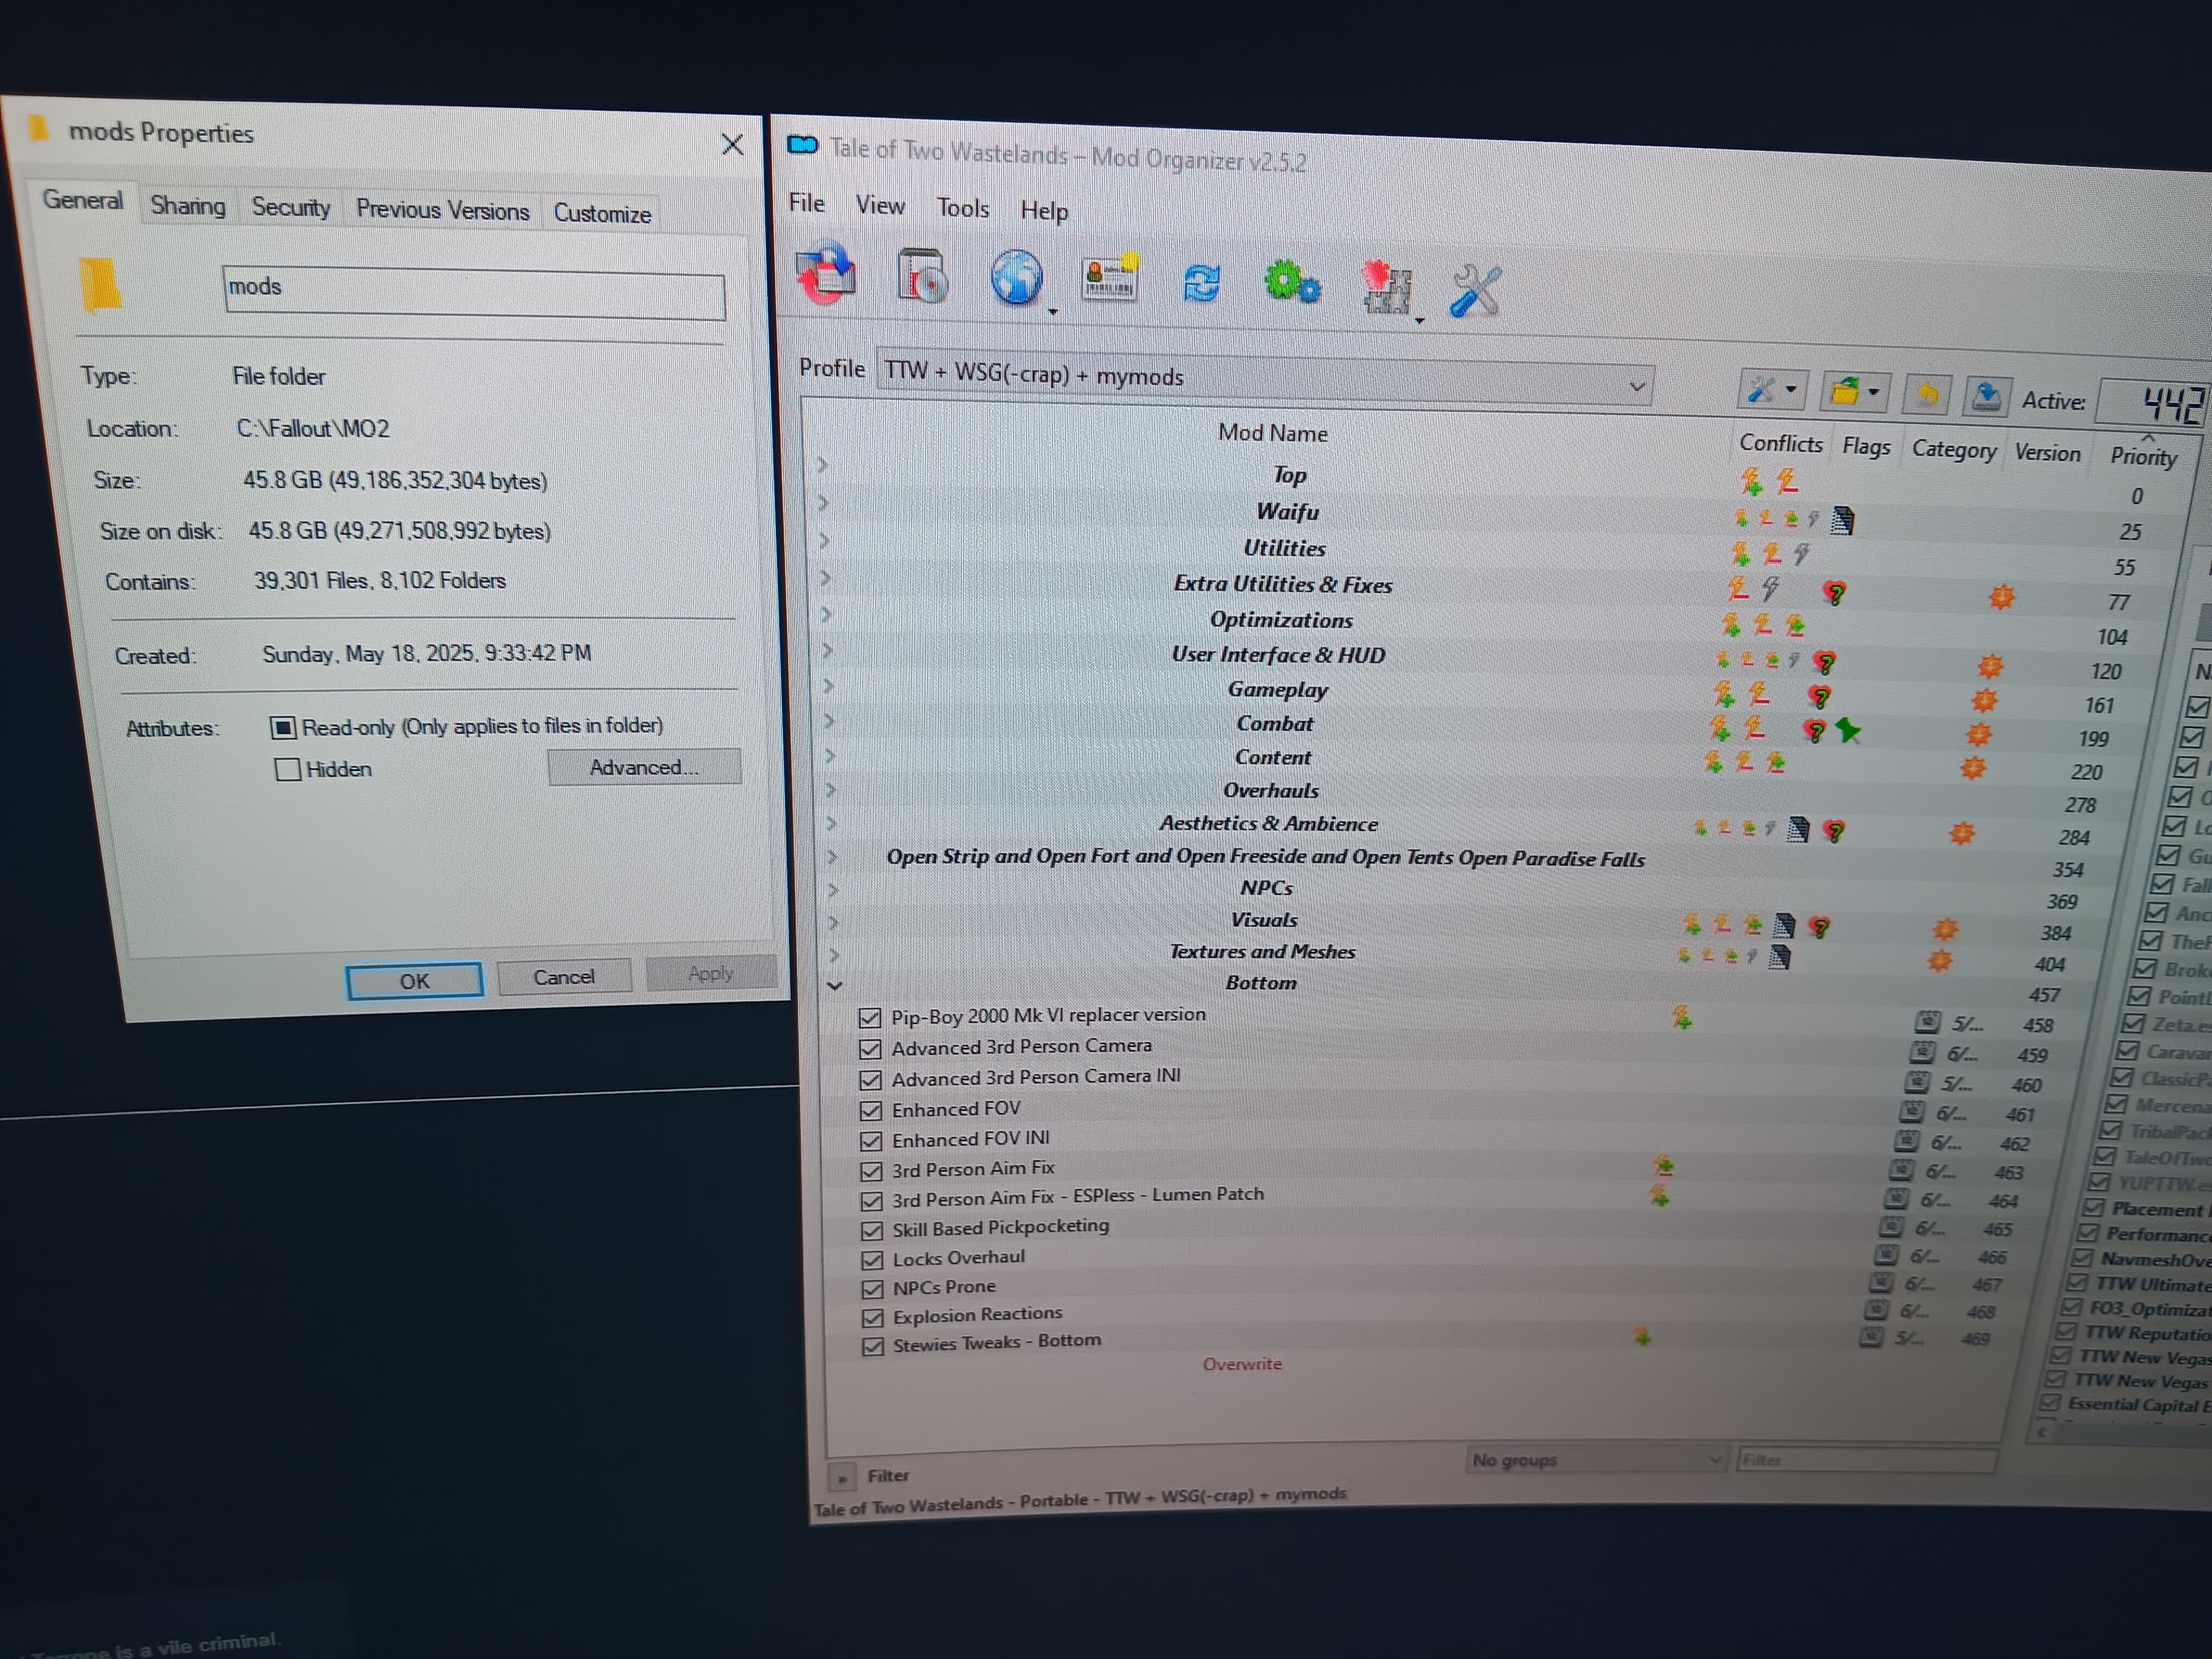Click OK in mods Properties
The width and height of the screenshot is (2212, 1659).
tap(414, 981)
